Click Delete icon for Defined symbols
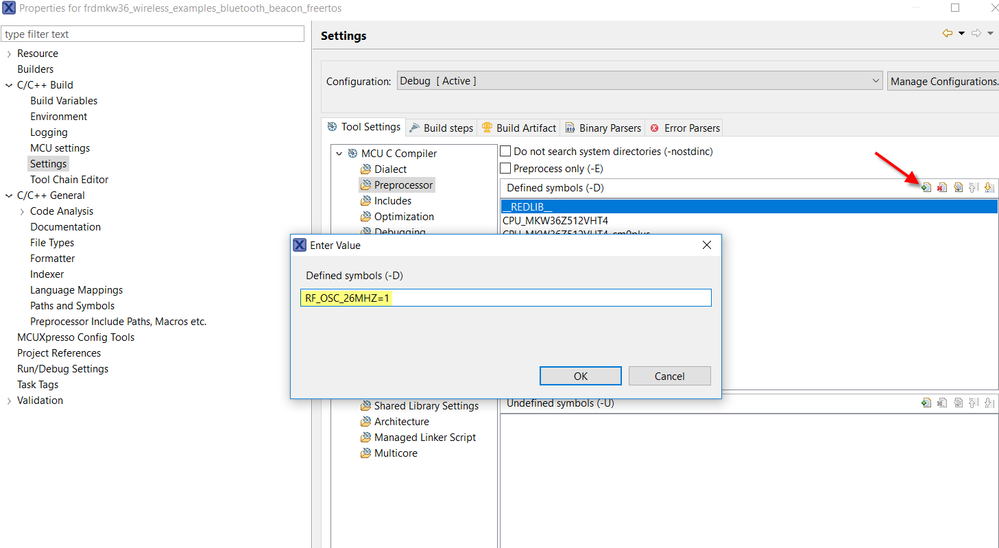 coord(942,187)
